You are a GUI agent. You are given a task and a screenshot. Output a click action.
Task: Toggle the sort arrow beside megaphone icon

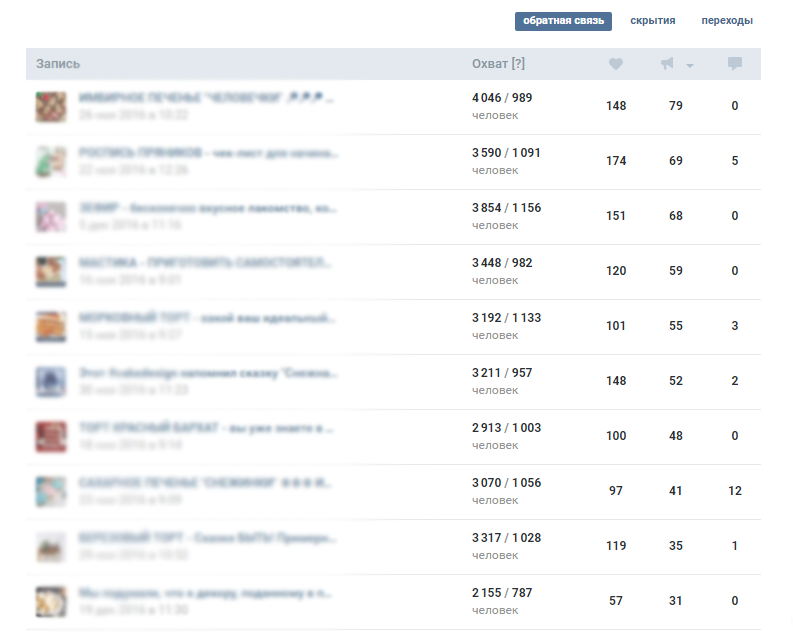pos(690,65)
